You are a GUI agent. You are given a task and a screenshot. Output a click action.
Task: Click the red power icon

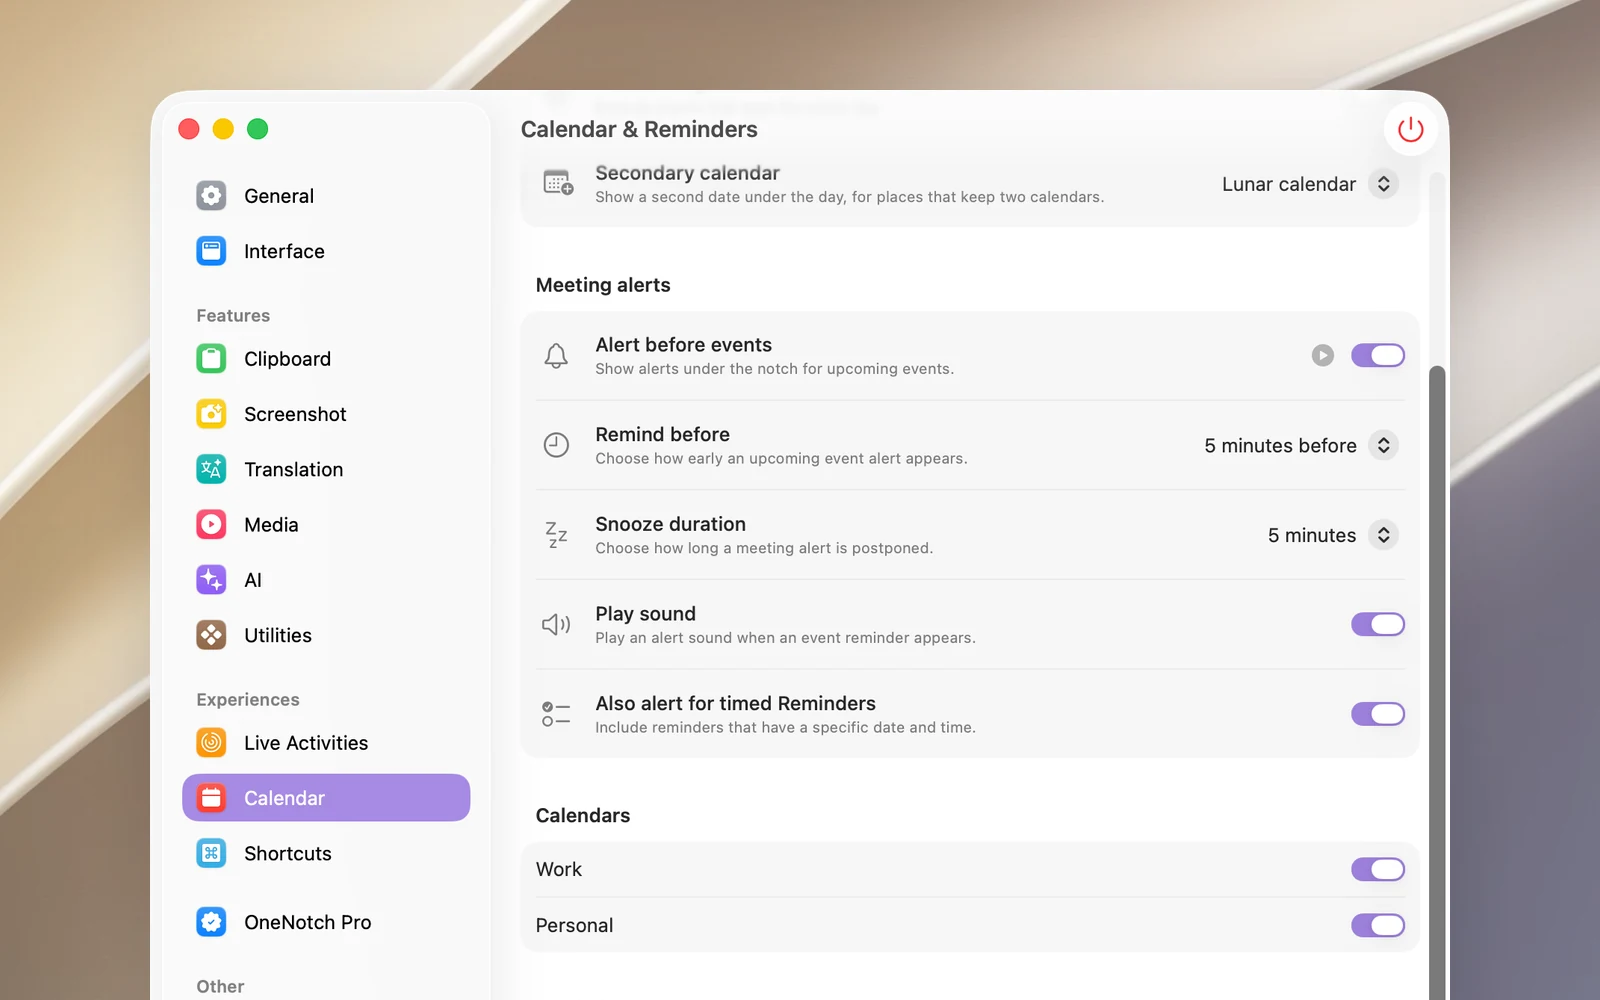pyautogui.click(x=1410, y=130)
